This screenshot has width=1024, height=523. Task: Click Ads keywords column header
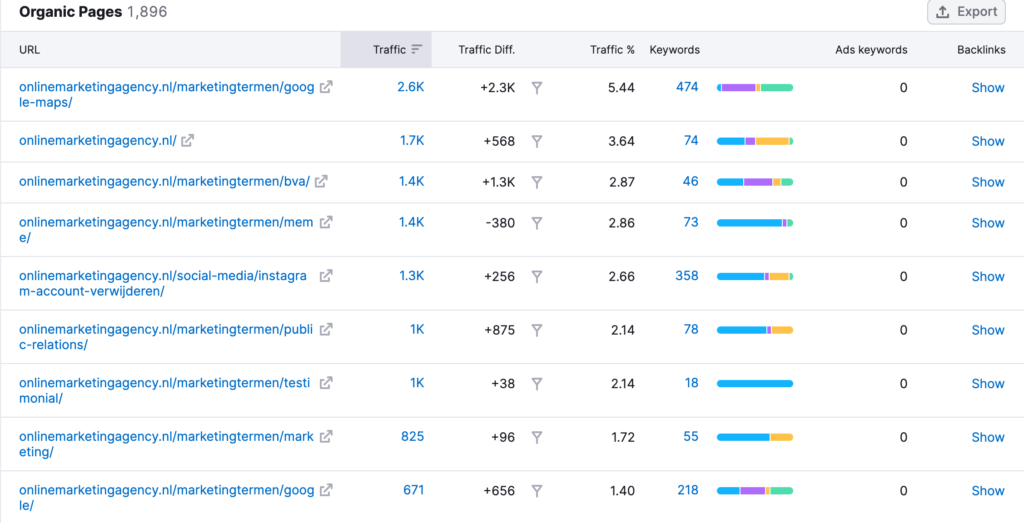[x=871, y=50]
